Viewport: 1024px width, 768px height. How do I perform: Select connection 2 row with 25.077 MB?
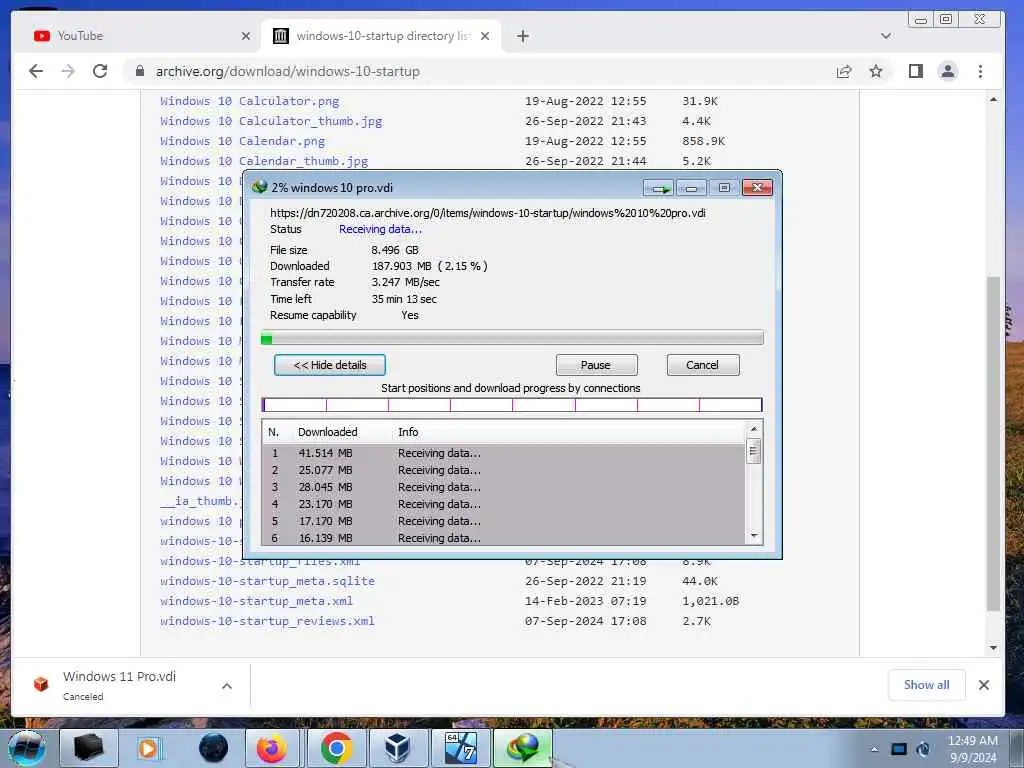pyautogui.click(x=504, y=470)
